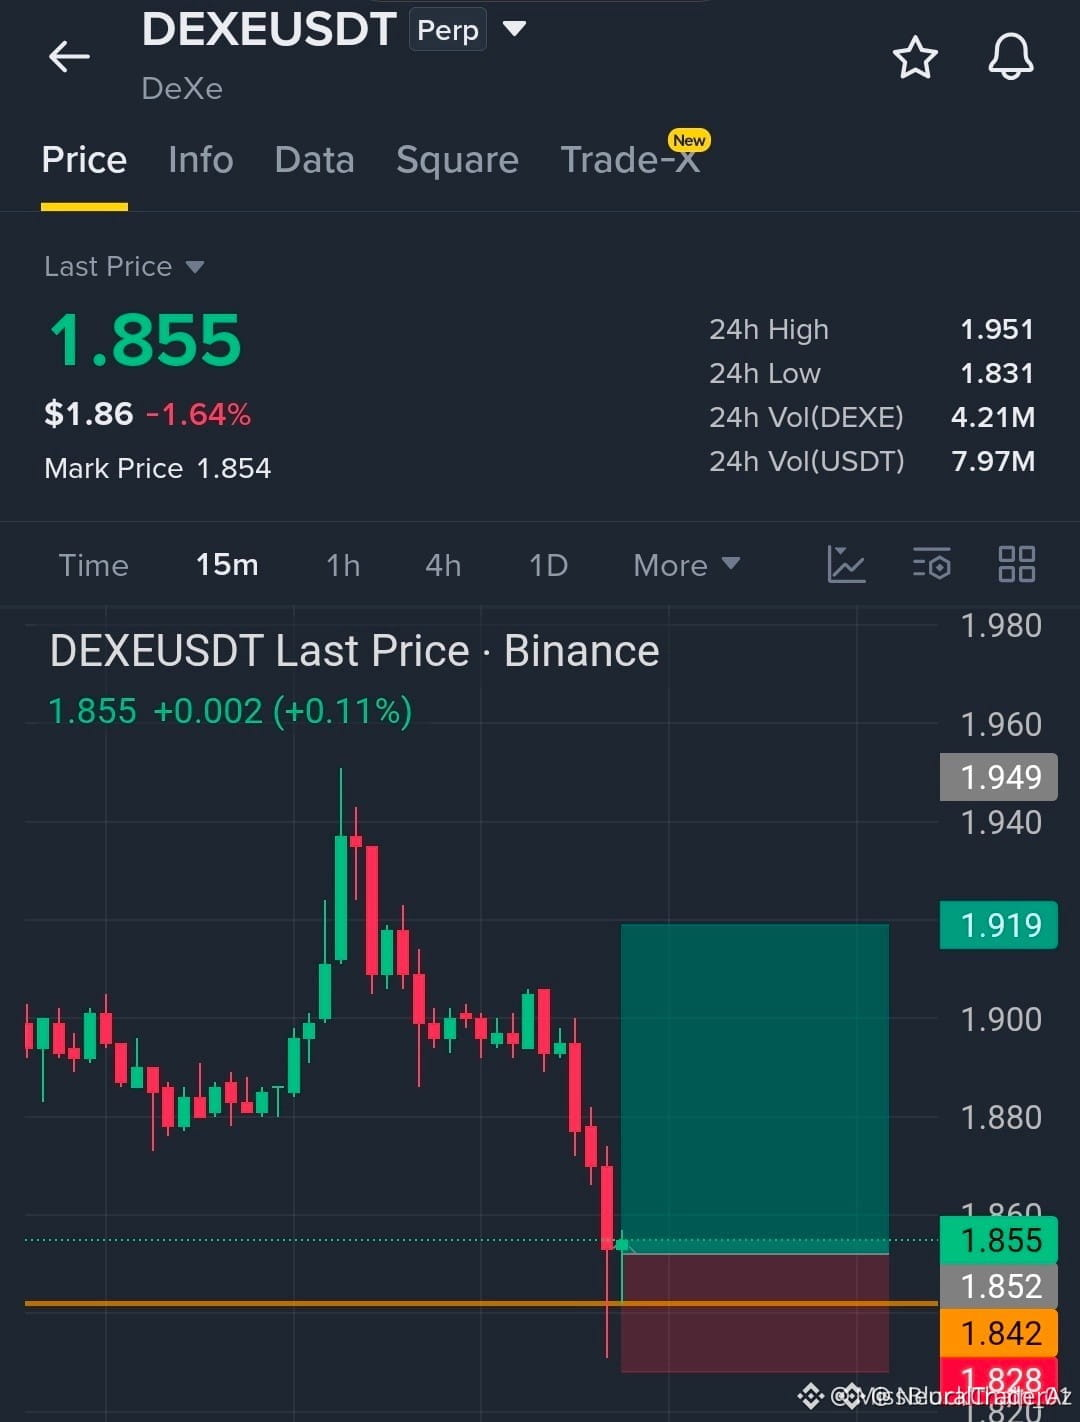Image resolution: width=1080 pixels, height=1422 pixels.
Task: Select the 1h timeframe
Action: pyautogui.click(x=343, y=565)
